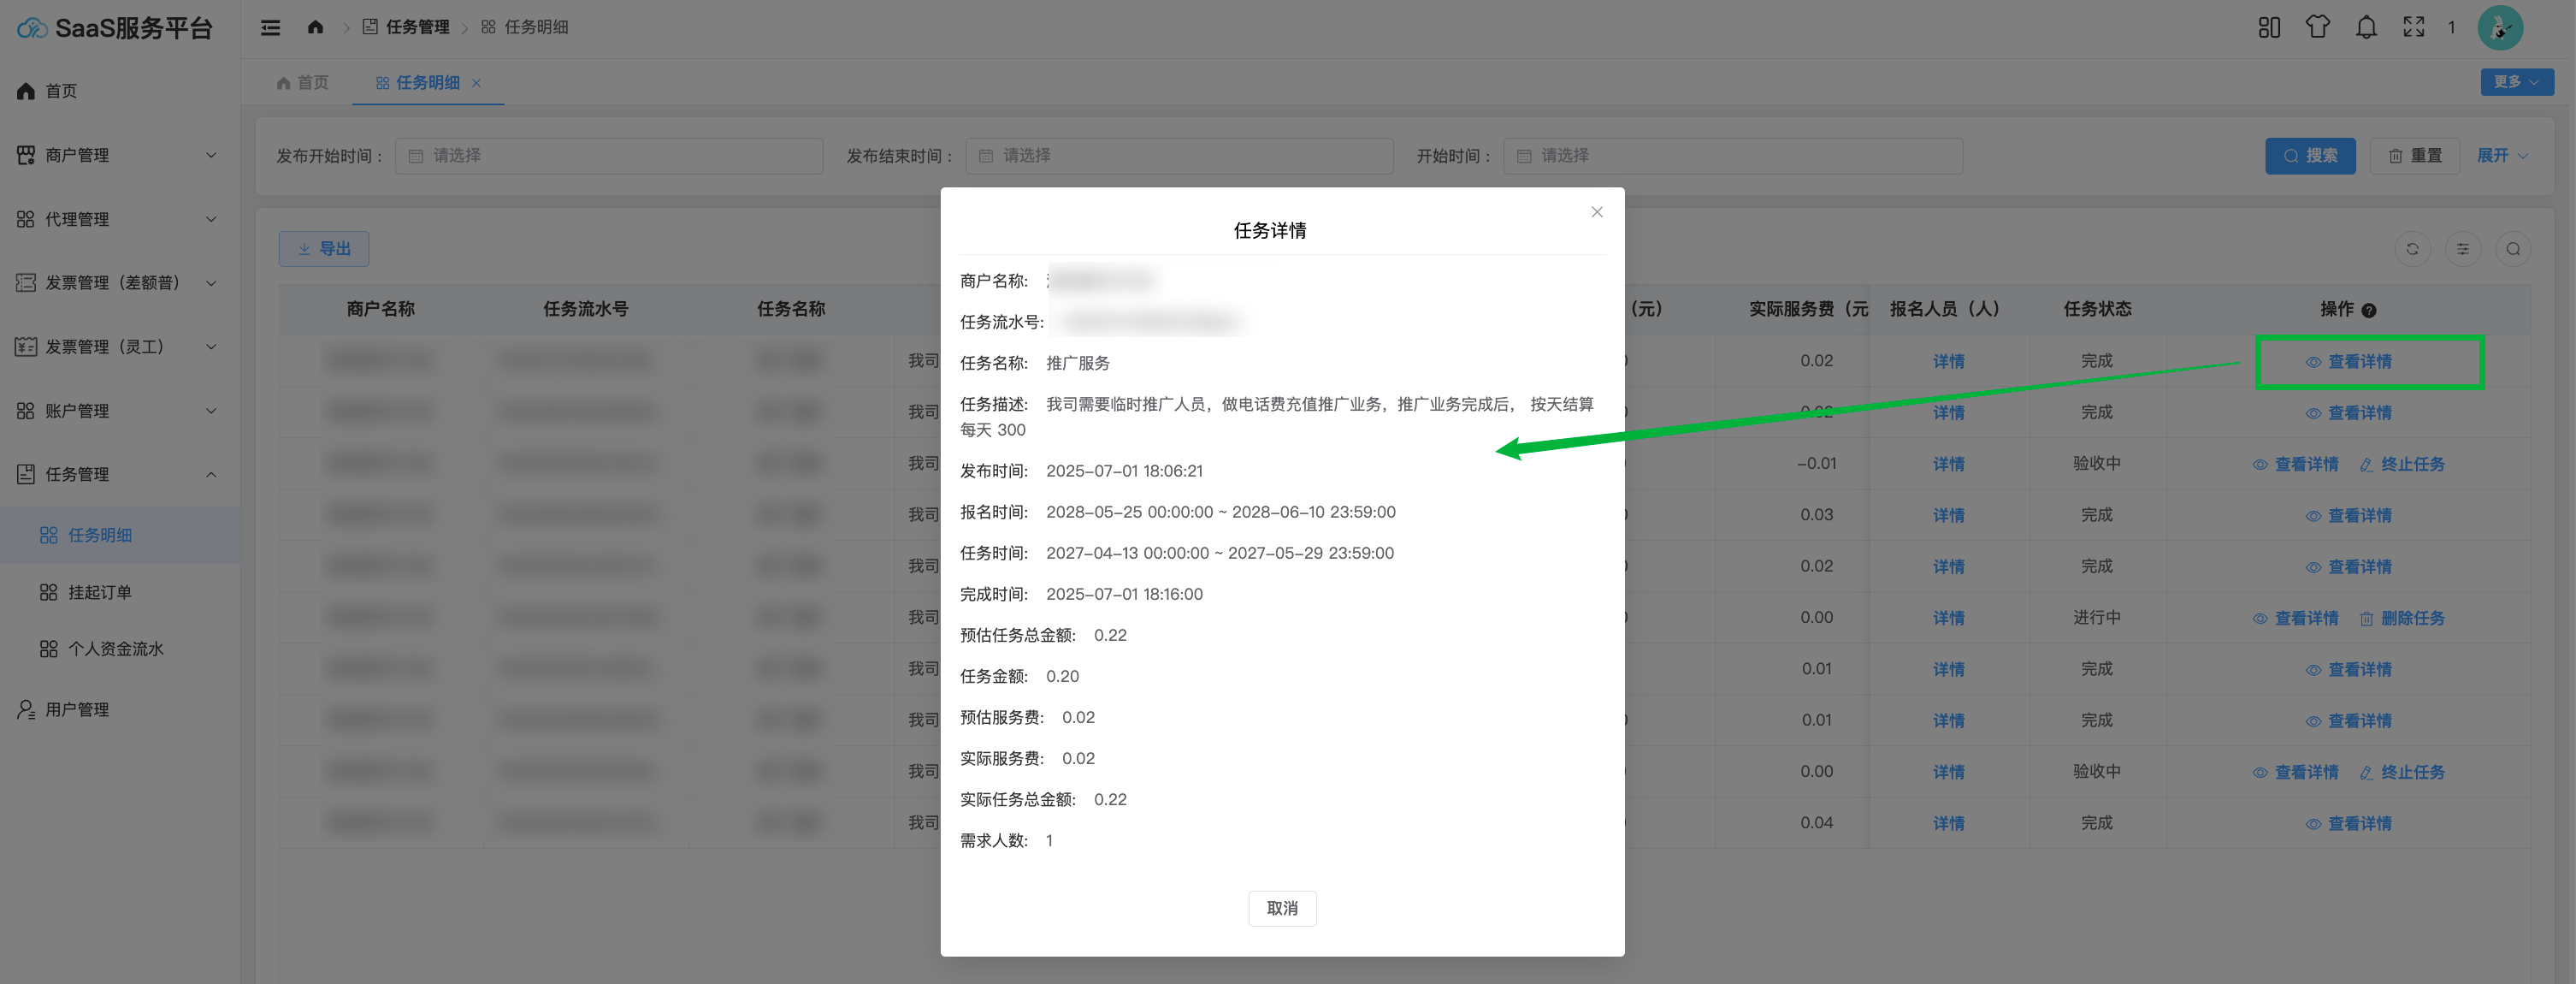Click the hamburger menu collapse icon
The image size is (2576, 984).
270,27
